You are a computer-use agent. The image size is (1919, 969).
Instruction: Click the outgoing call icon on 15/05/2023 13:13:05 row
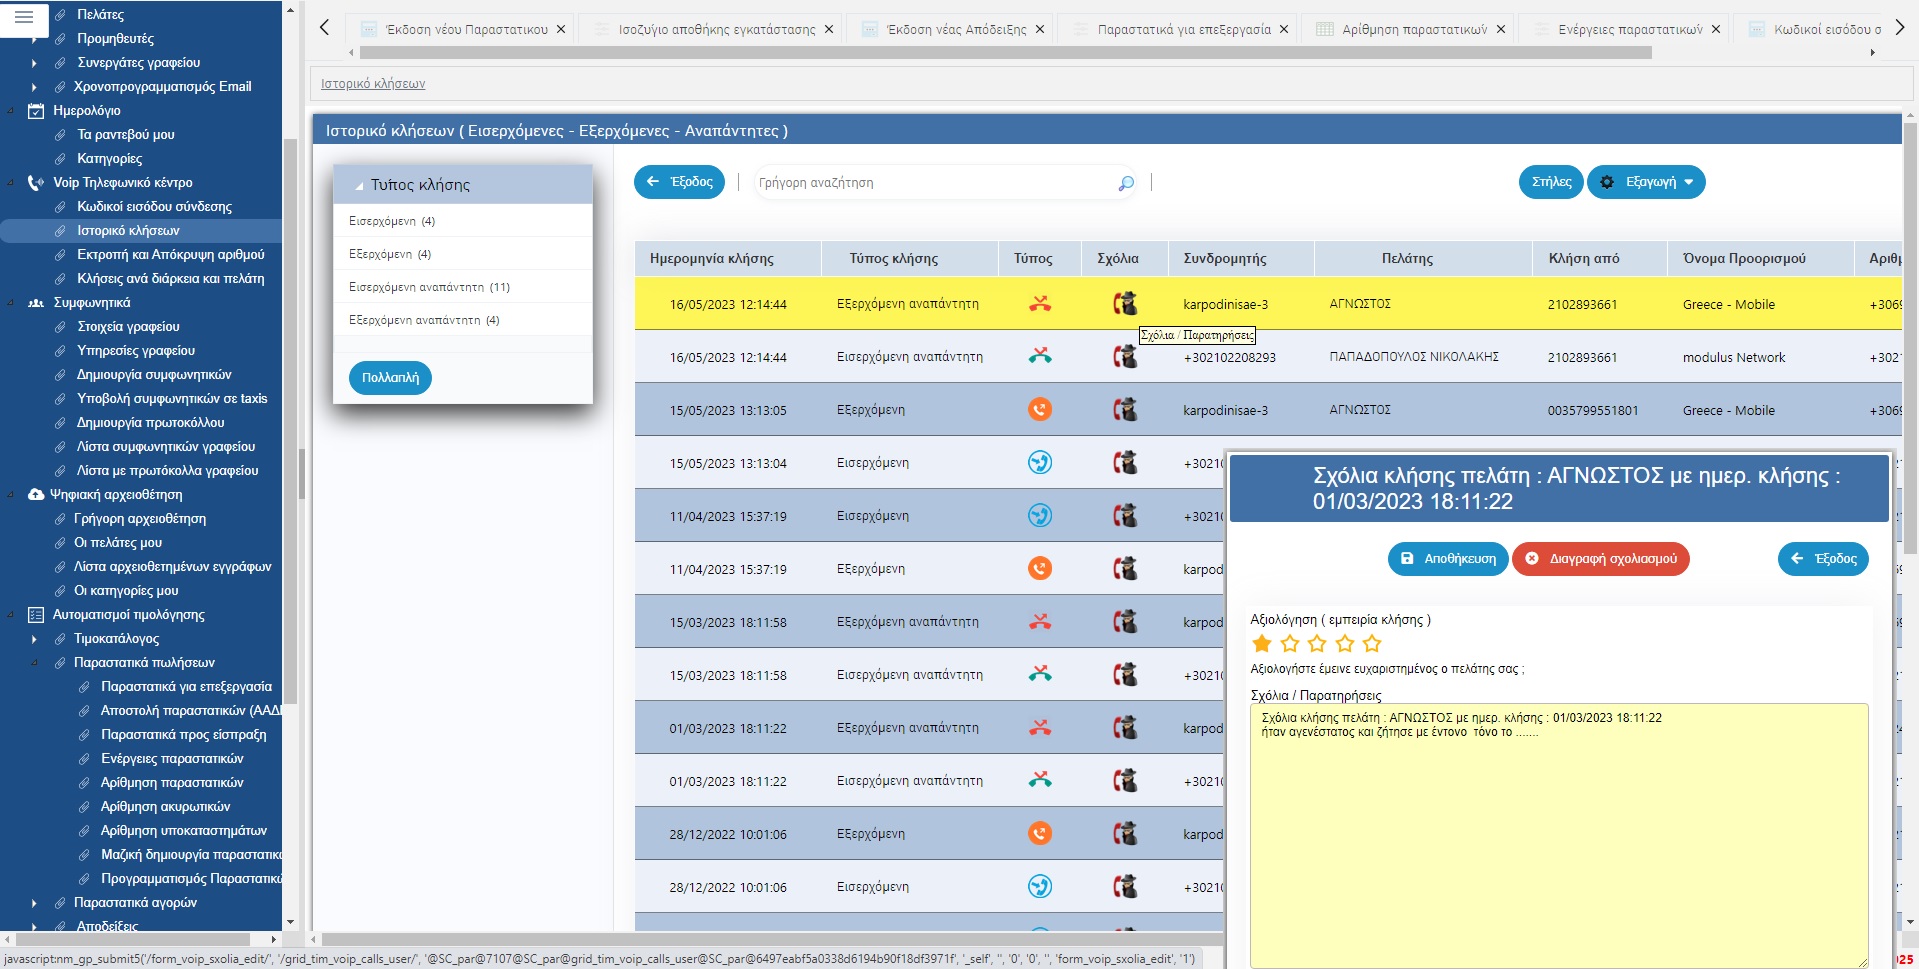pyautogui.click(x=1040, y=409)
